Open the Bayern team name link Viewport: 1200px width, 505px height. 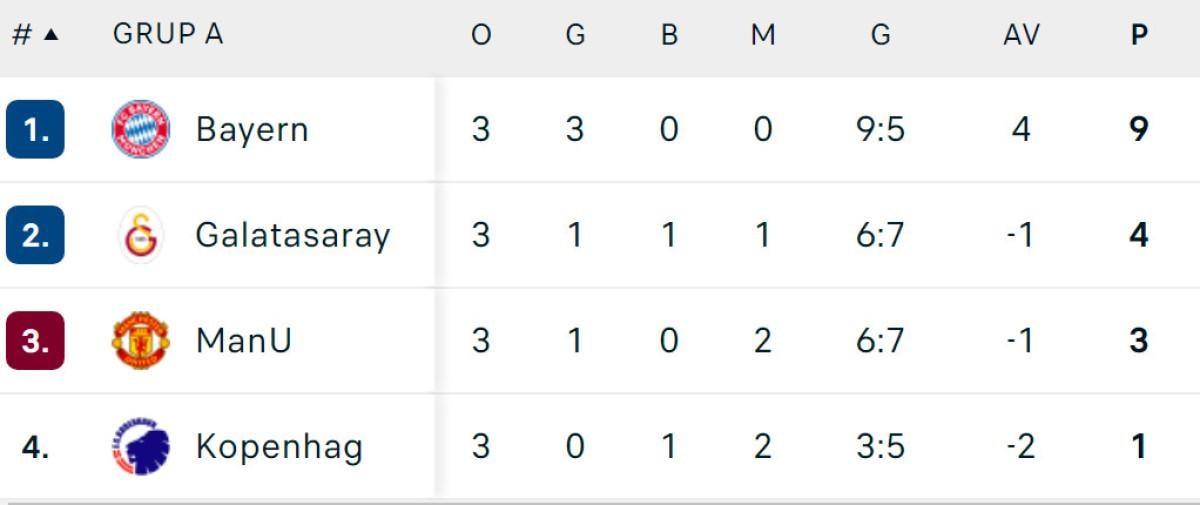(252, 129)
